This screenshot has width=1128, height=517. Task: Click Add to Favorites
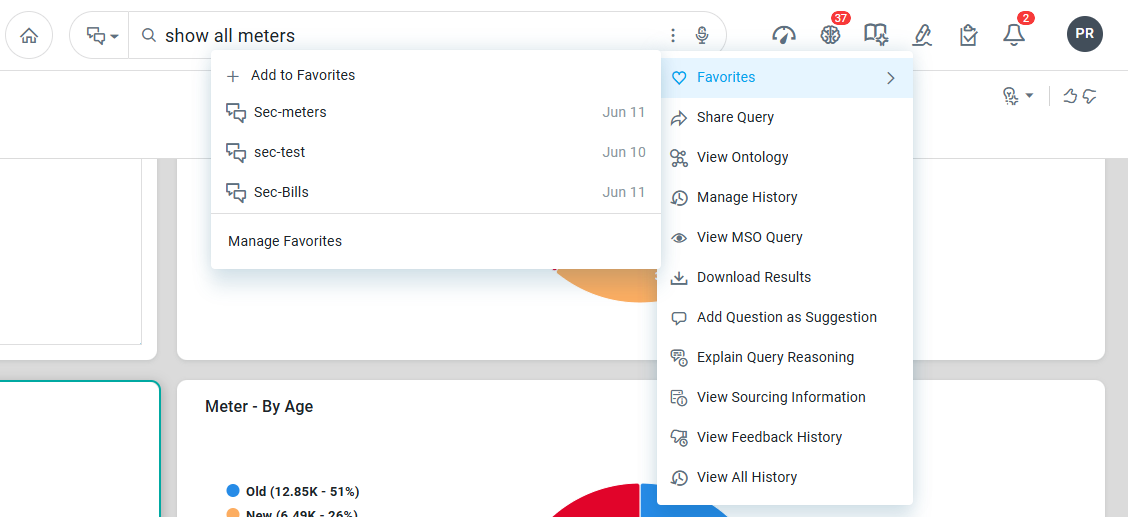[x=302, y=75]
